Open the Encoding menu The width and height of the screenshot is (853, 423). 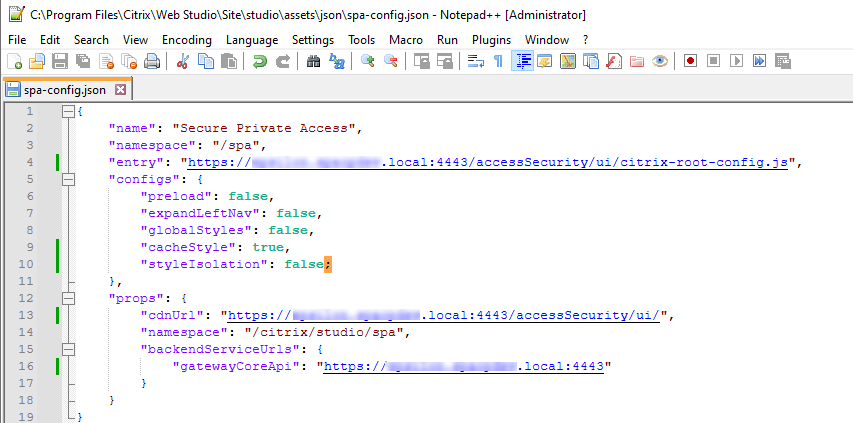coord(186,39)
